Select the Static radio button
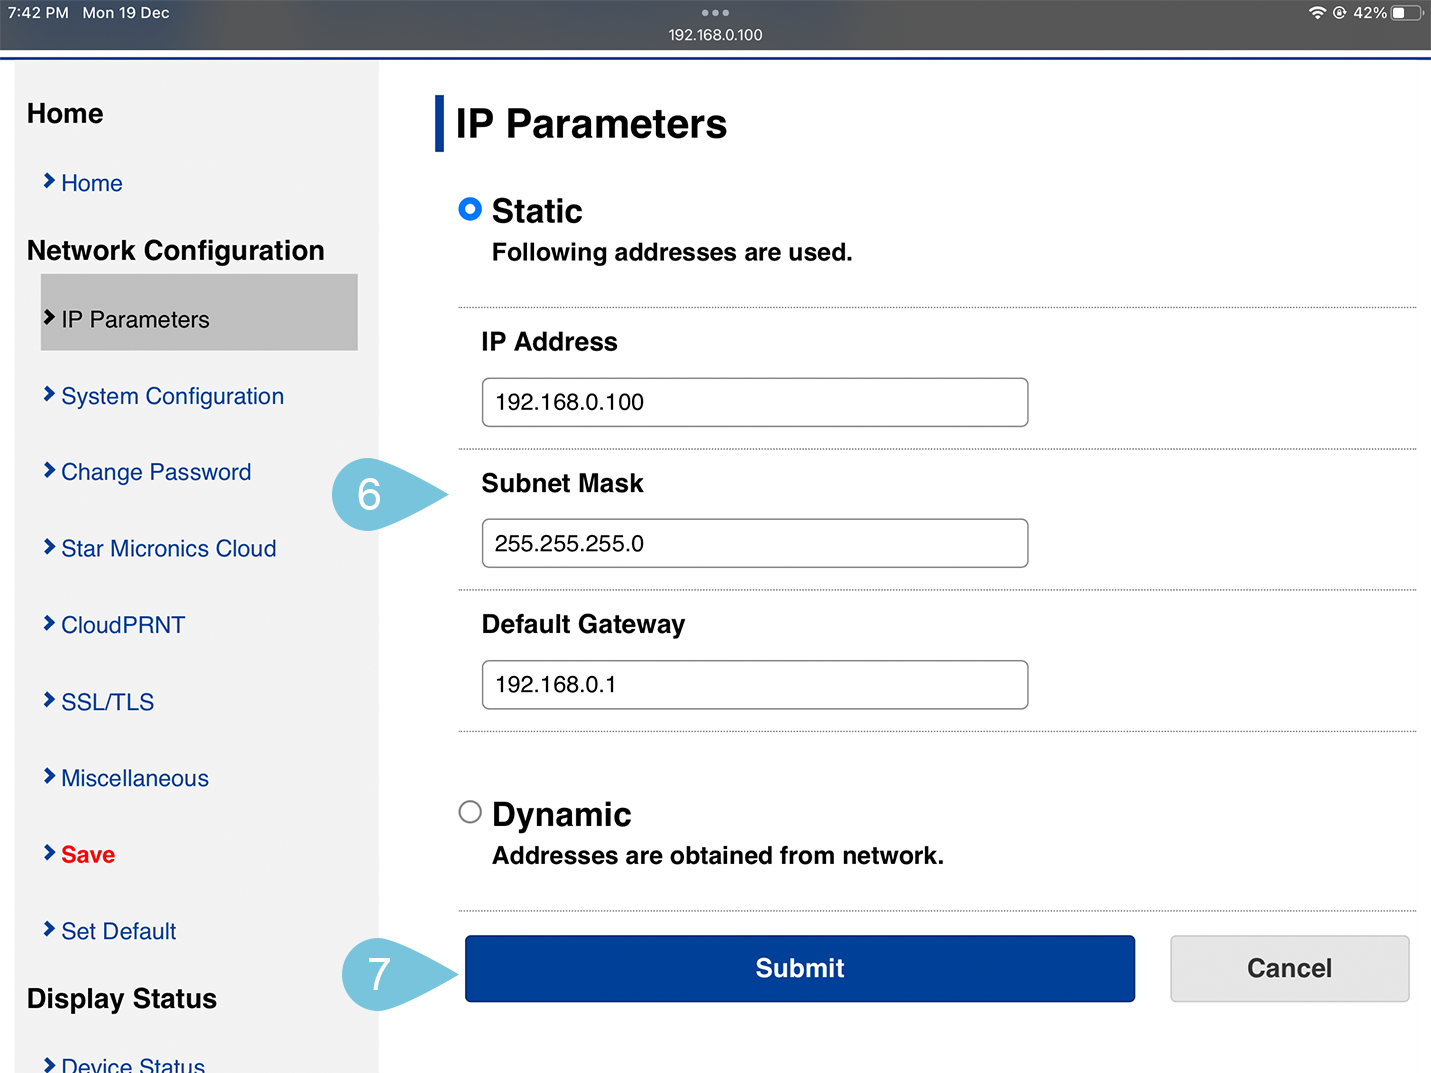This screenshot has width=1431, height=1073. pos(470,209)
